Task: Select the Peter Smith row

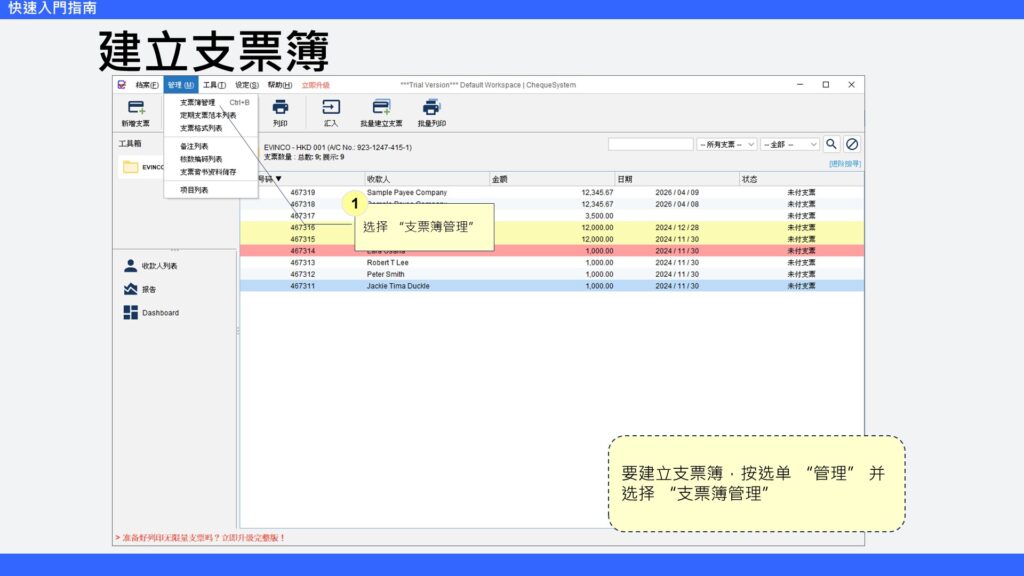Action: pos(552,275)
